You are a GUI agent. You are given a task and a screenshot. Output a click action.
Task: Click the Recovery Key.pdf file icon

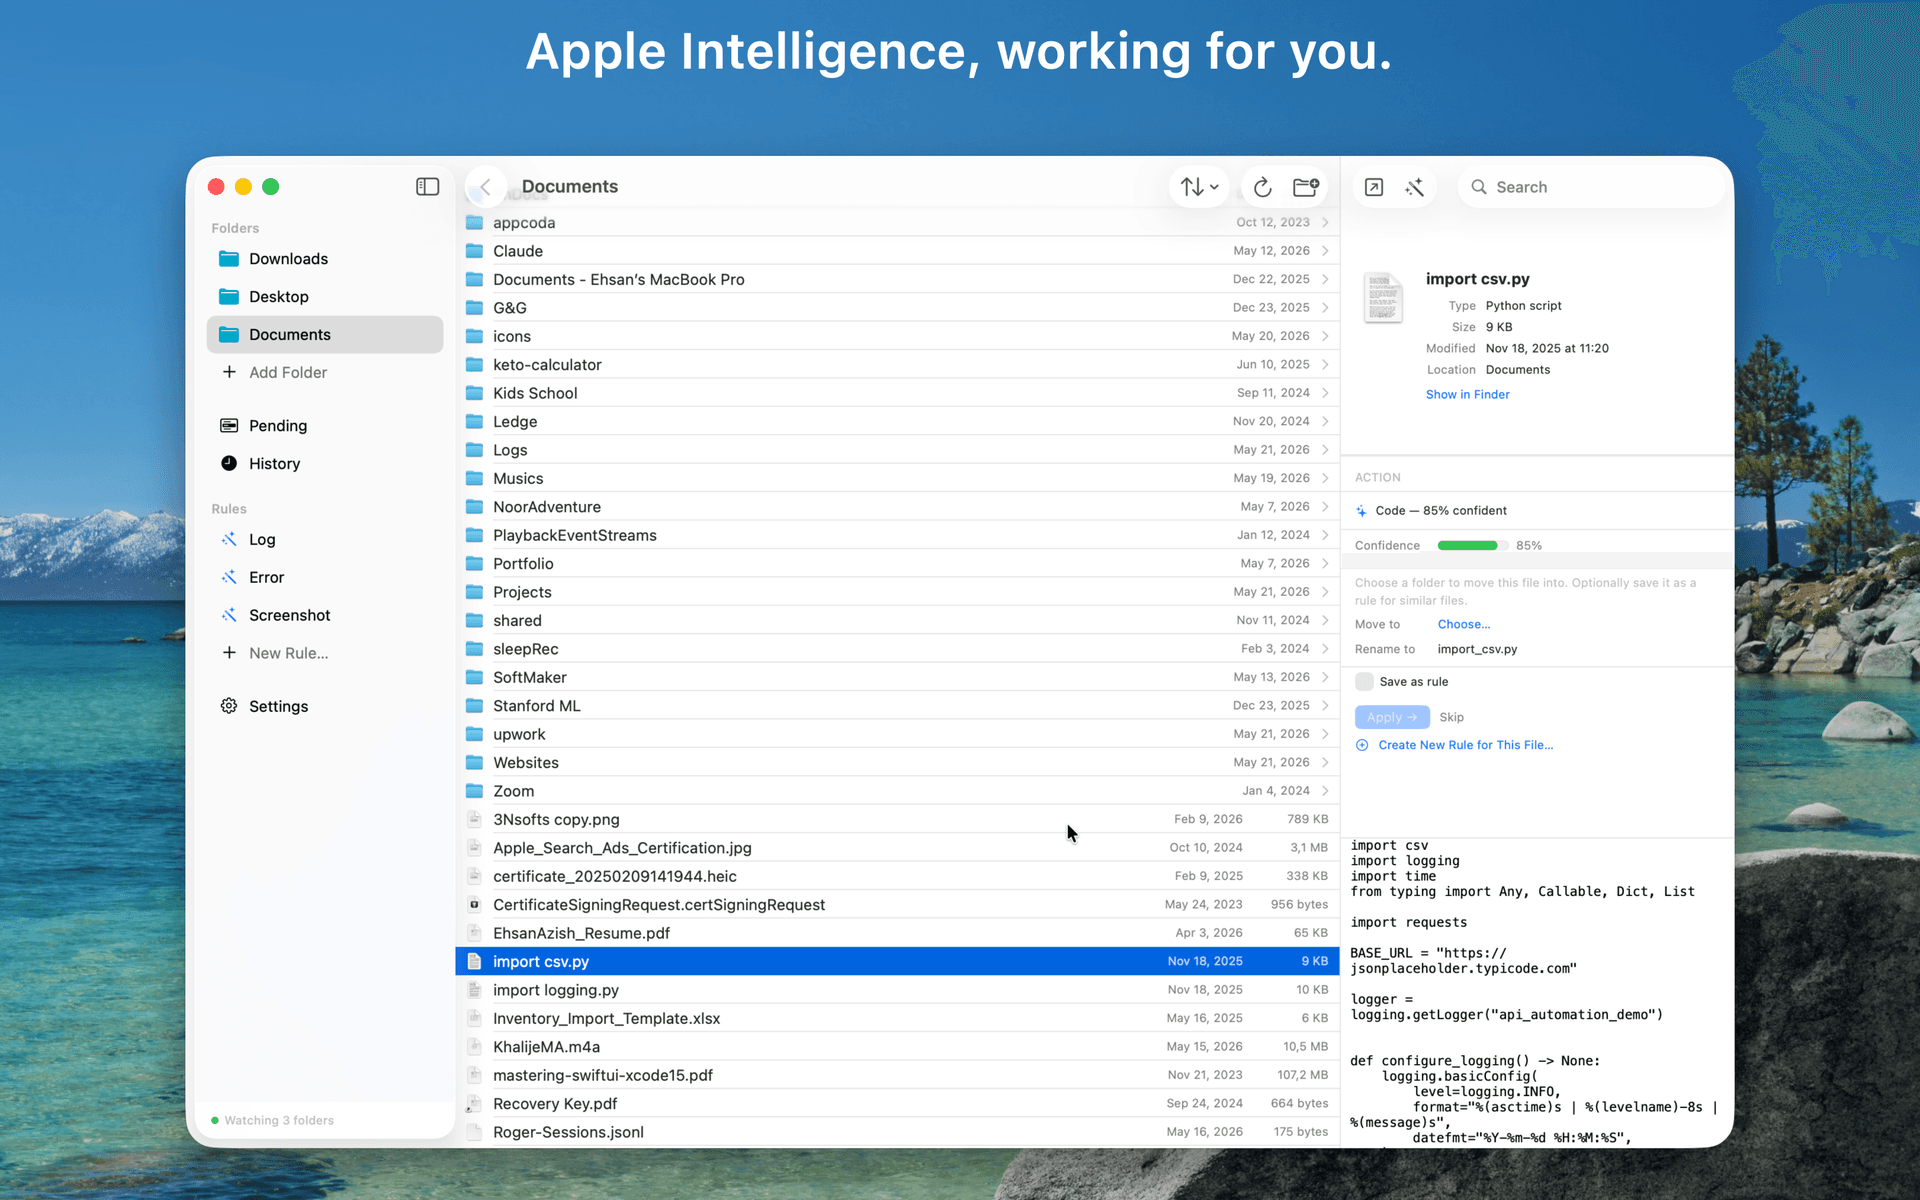click(x=475, y=1104)
